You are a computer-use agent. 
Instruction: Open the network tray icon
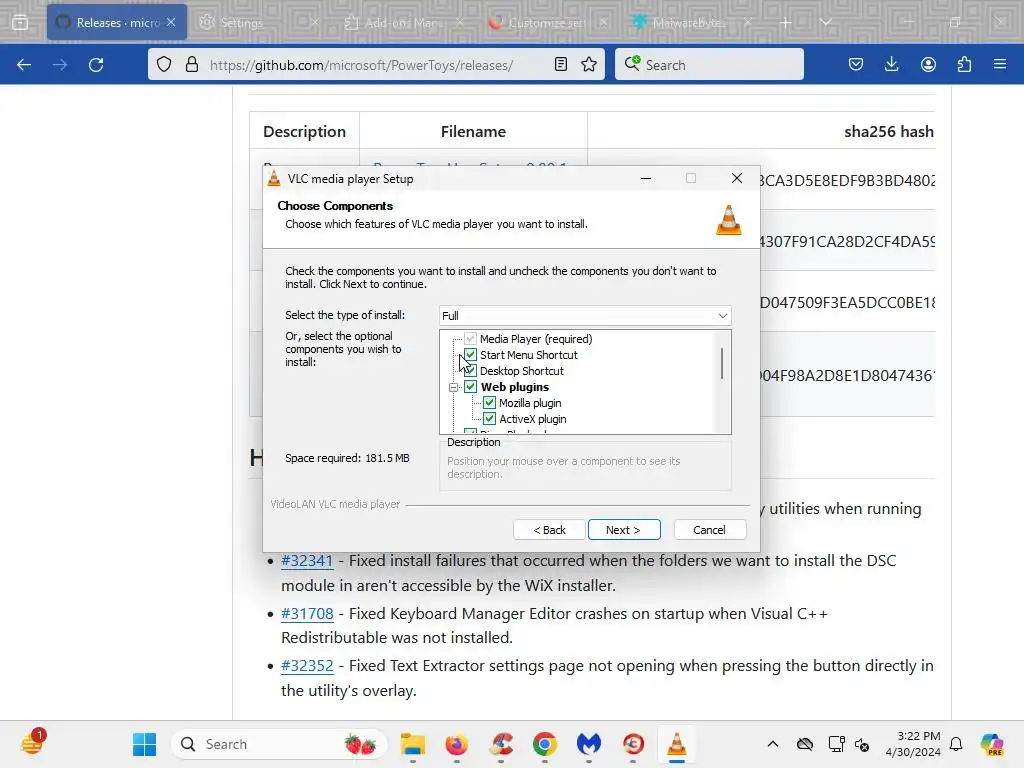(836, 744)
